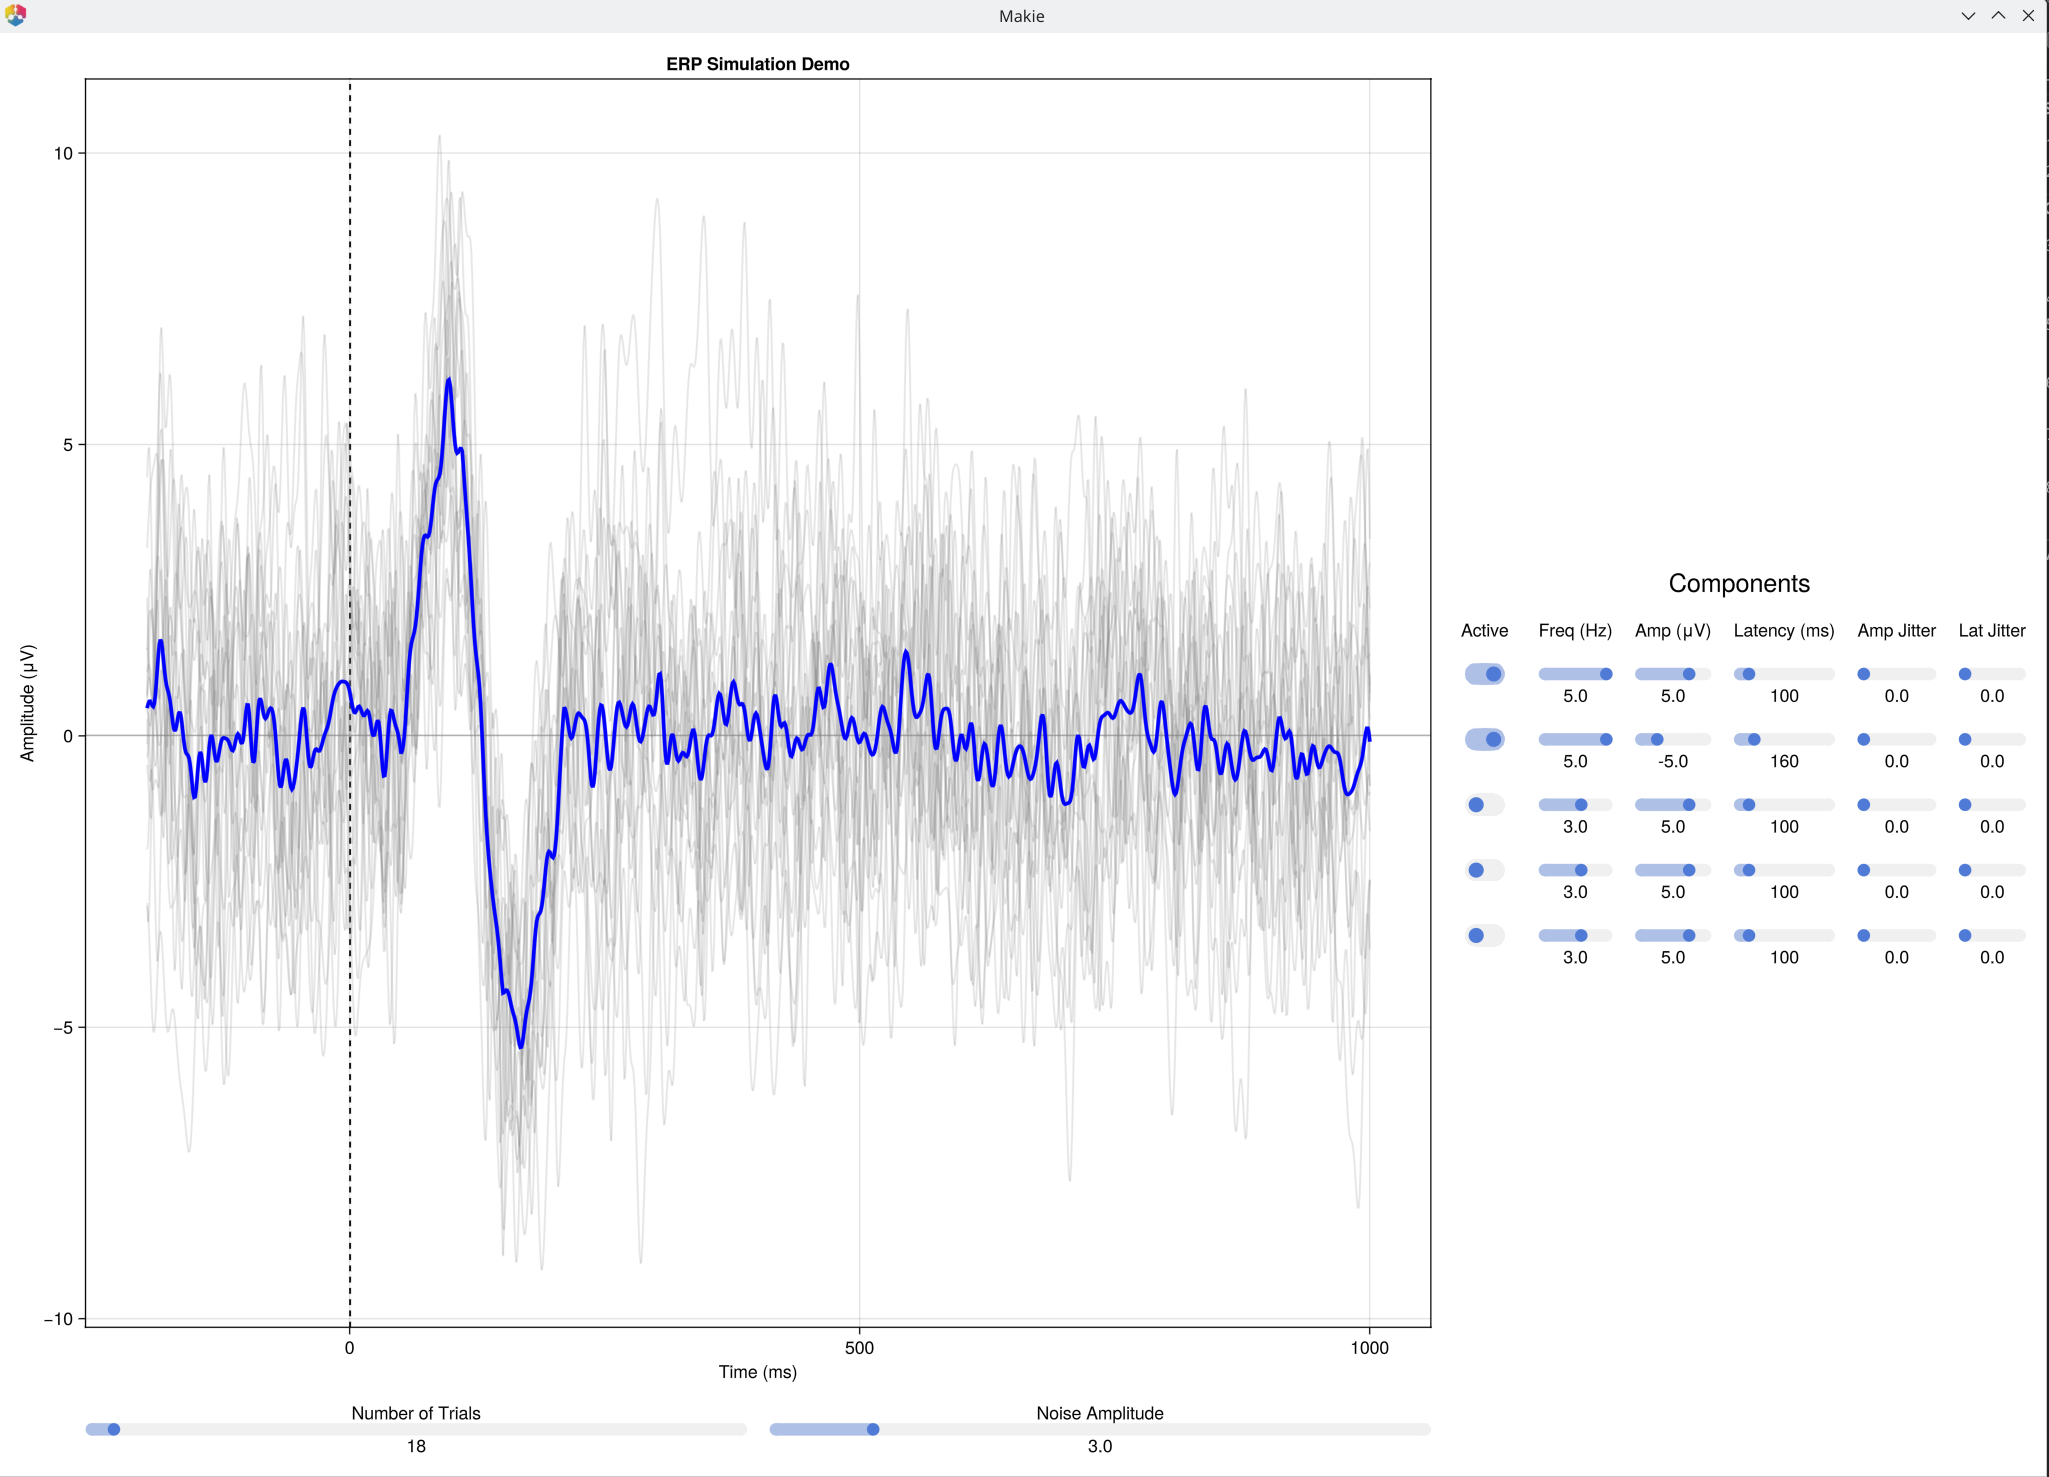Adjust the Noise Amplitude slider

pyautogui.click(x=872, y=1429)
